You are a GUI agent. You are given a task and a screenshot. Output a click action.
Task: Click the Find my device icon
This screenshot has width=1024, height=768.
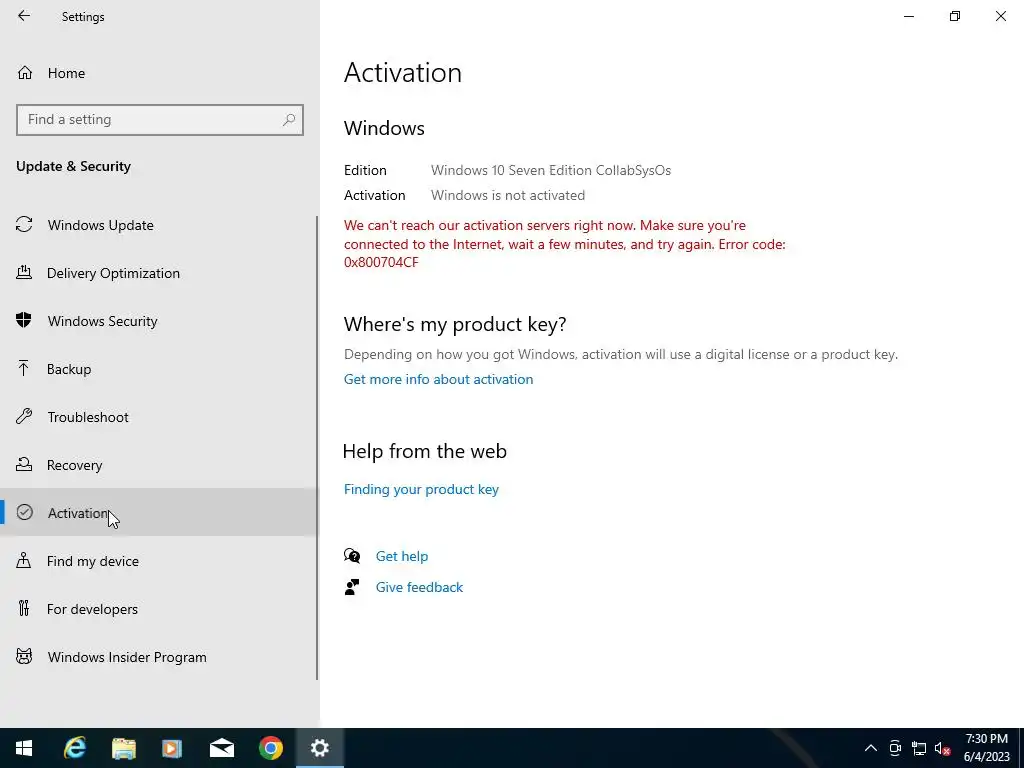tap(24, 560)
